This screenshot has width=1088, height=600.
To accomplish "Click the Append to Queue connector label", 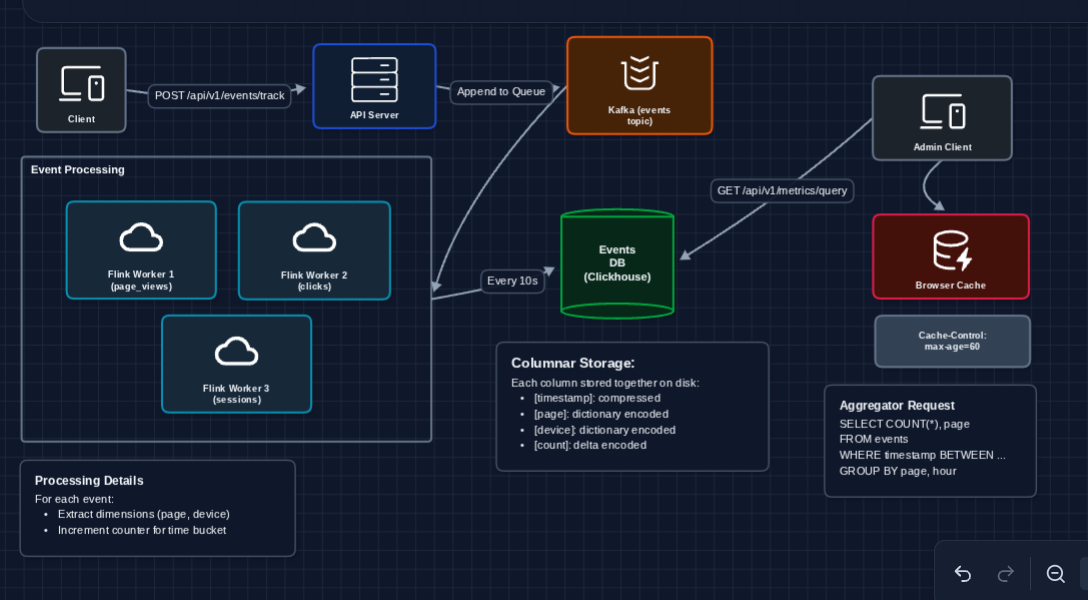I will click(x=502, y=91).
